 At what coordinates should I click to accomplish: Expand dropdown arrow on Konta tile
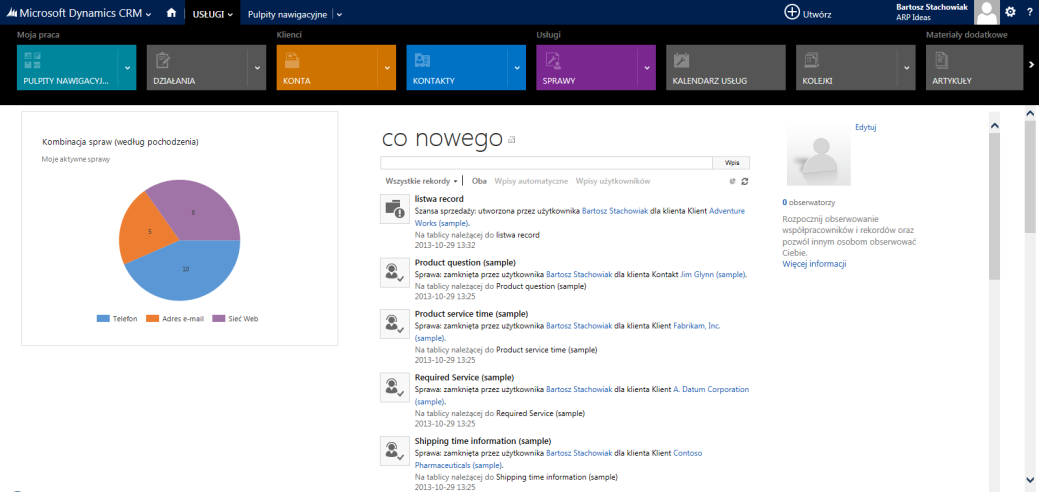(388, 68)
